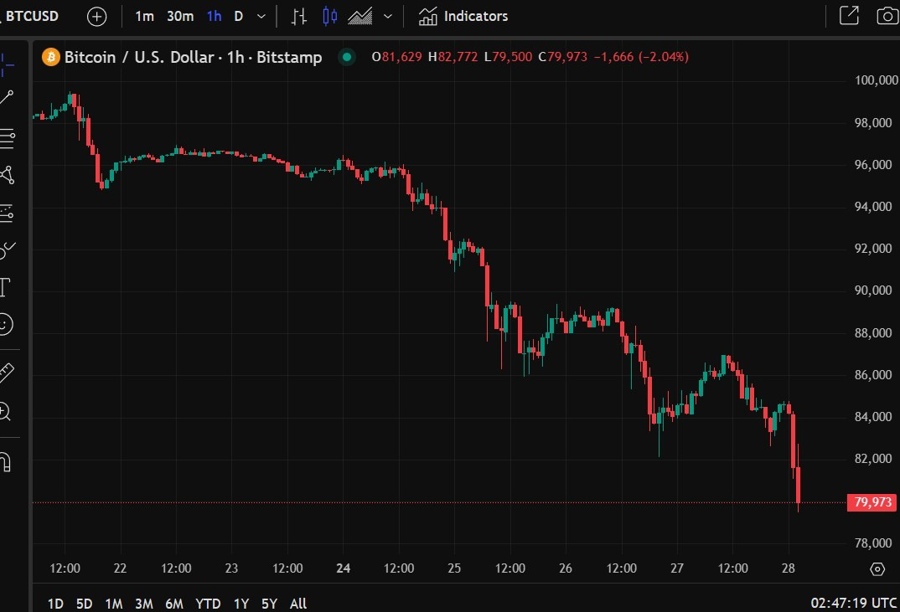Click the Bitcoin coin logo
900x612 pixels.
(x=51, y=57)
